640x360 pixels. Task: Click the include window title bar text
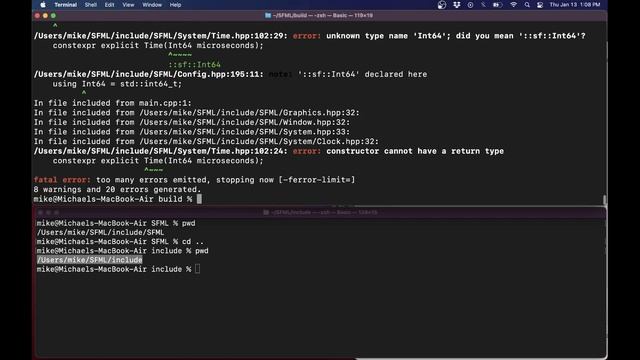tap(324, 212)
